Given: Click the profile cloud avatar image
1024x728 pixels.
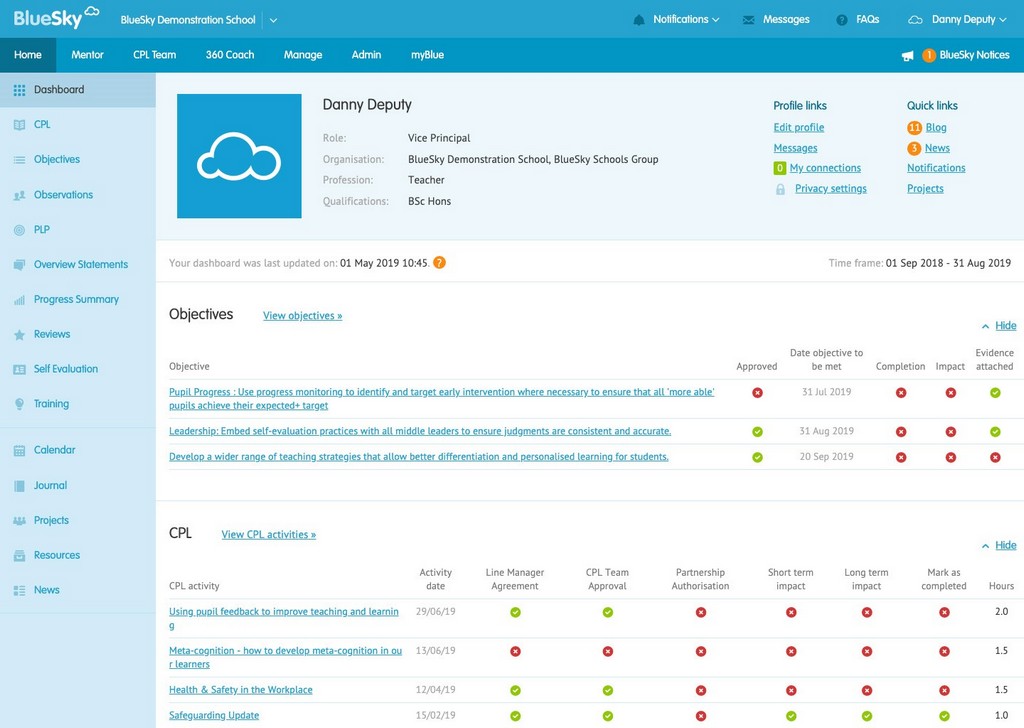Looking at the screenshot, I should (239, 156).
